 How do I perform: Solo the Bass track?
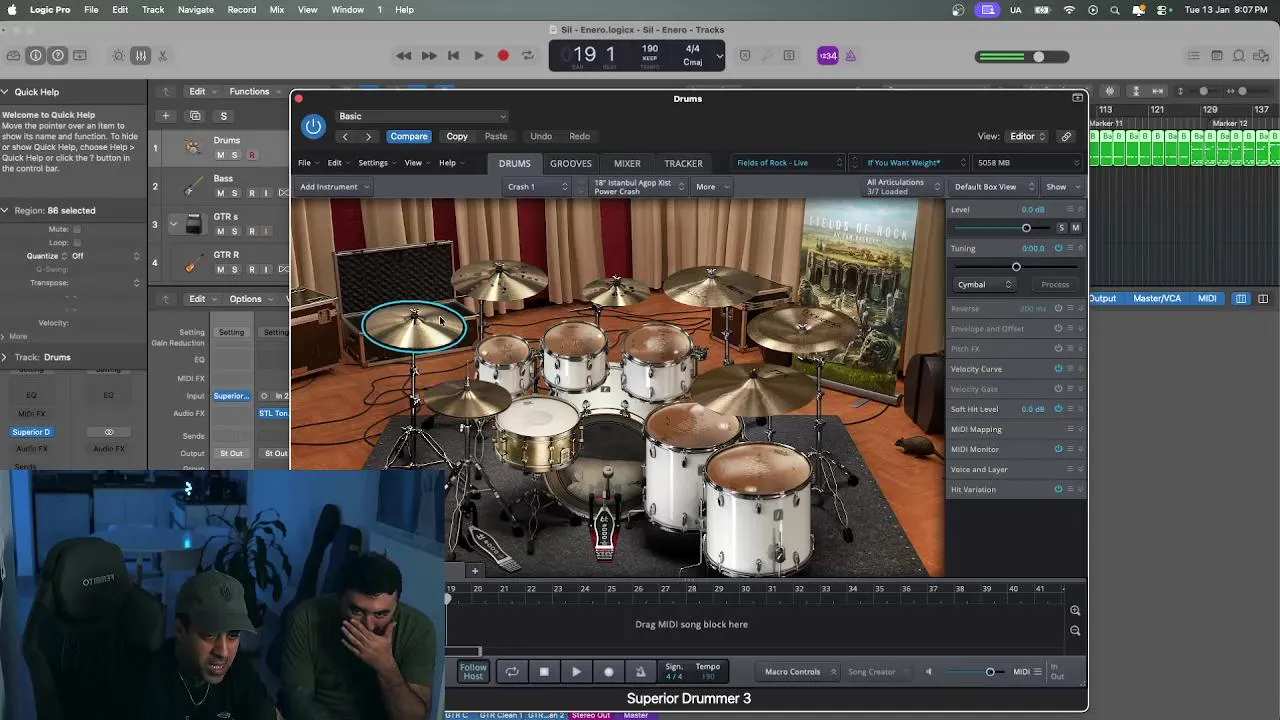point(235,193)
